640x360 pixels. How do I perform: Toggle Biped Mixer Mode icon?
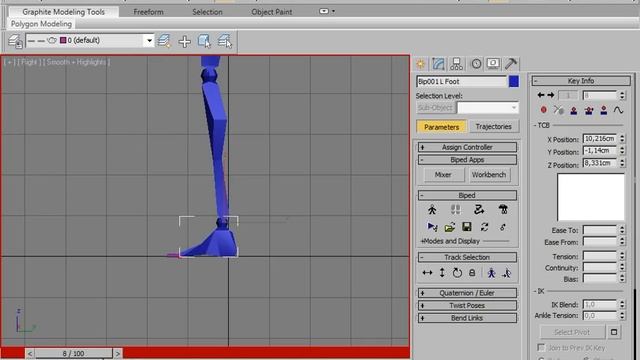click(x=503, y=210)
